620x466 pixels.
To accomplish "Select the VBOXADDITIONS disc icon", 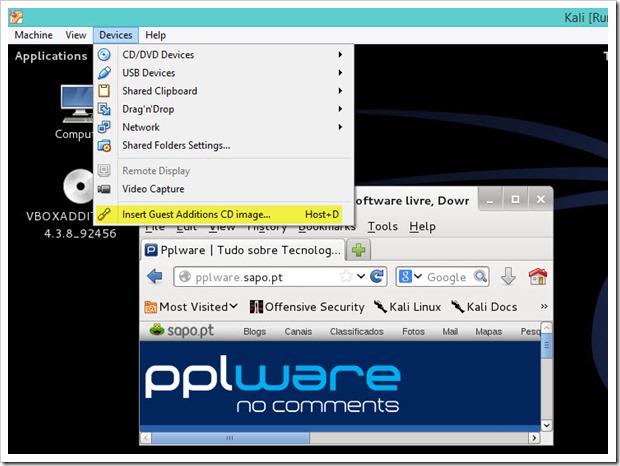I will point(79,186).
